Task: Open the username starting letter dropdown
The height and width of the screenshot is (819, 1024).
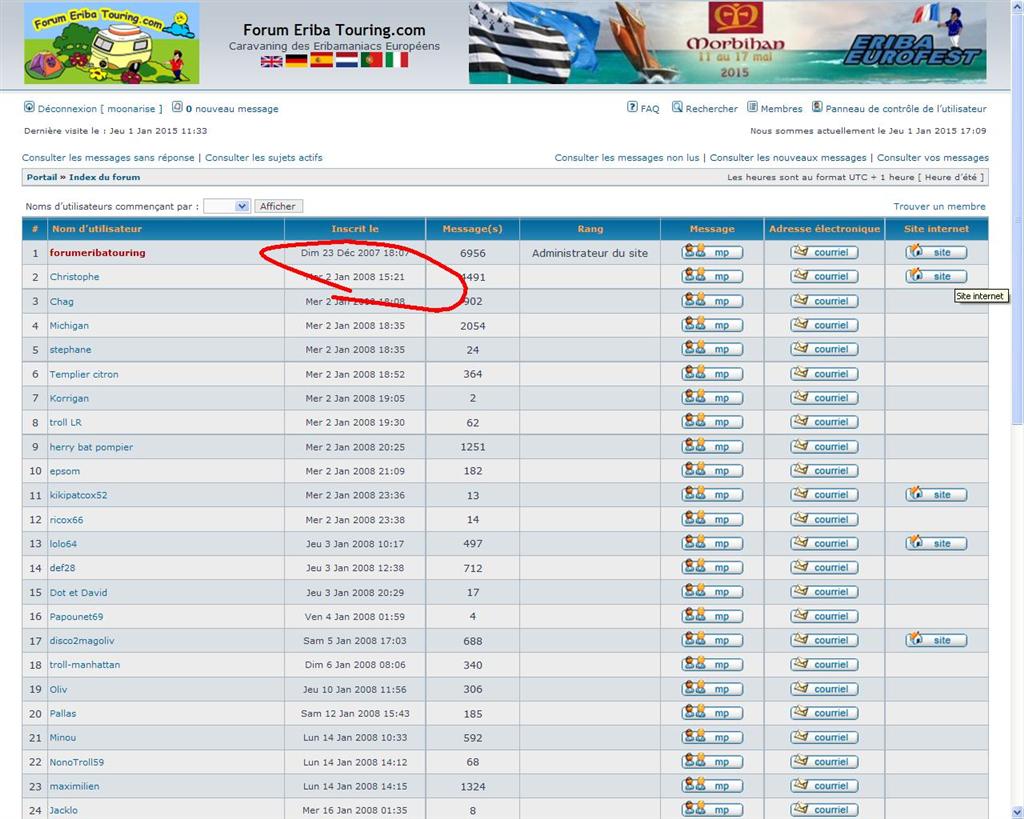Action: [x=227, y=206]
